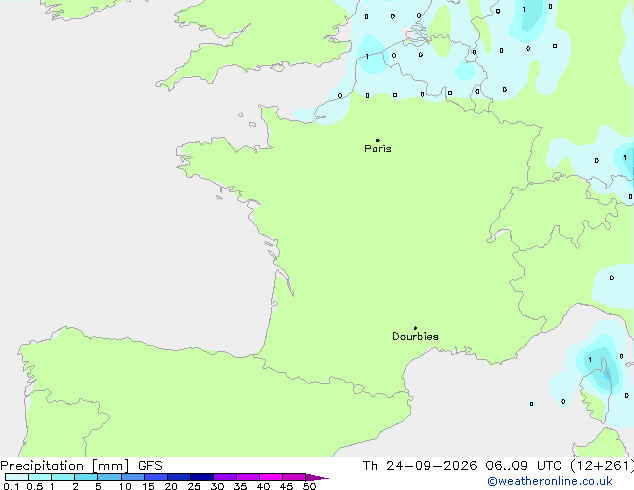Viewport: 634px width, 490px height.
Task: Select the lightest 0.1–0.5 mm legend swatch
Action: pos(17,477)
